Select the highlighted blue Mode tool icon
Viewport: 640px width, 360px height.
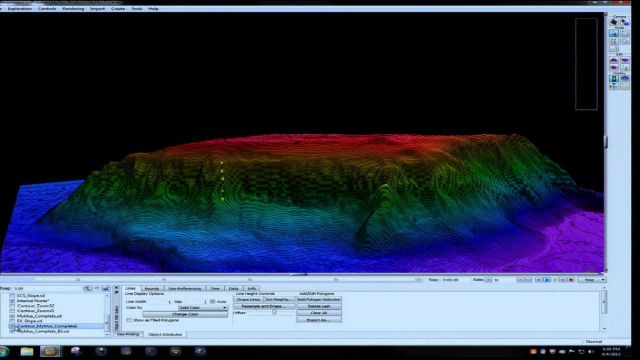pyautogui.click(x=614, y=33)
